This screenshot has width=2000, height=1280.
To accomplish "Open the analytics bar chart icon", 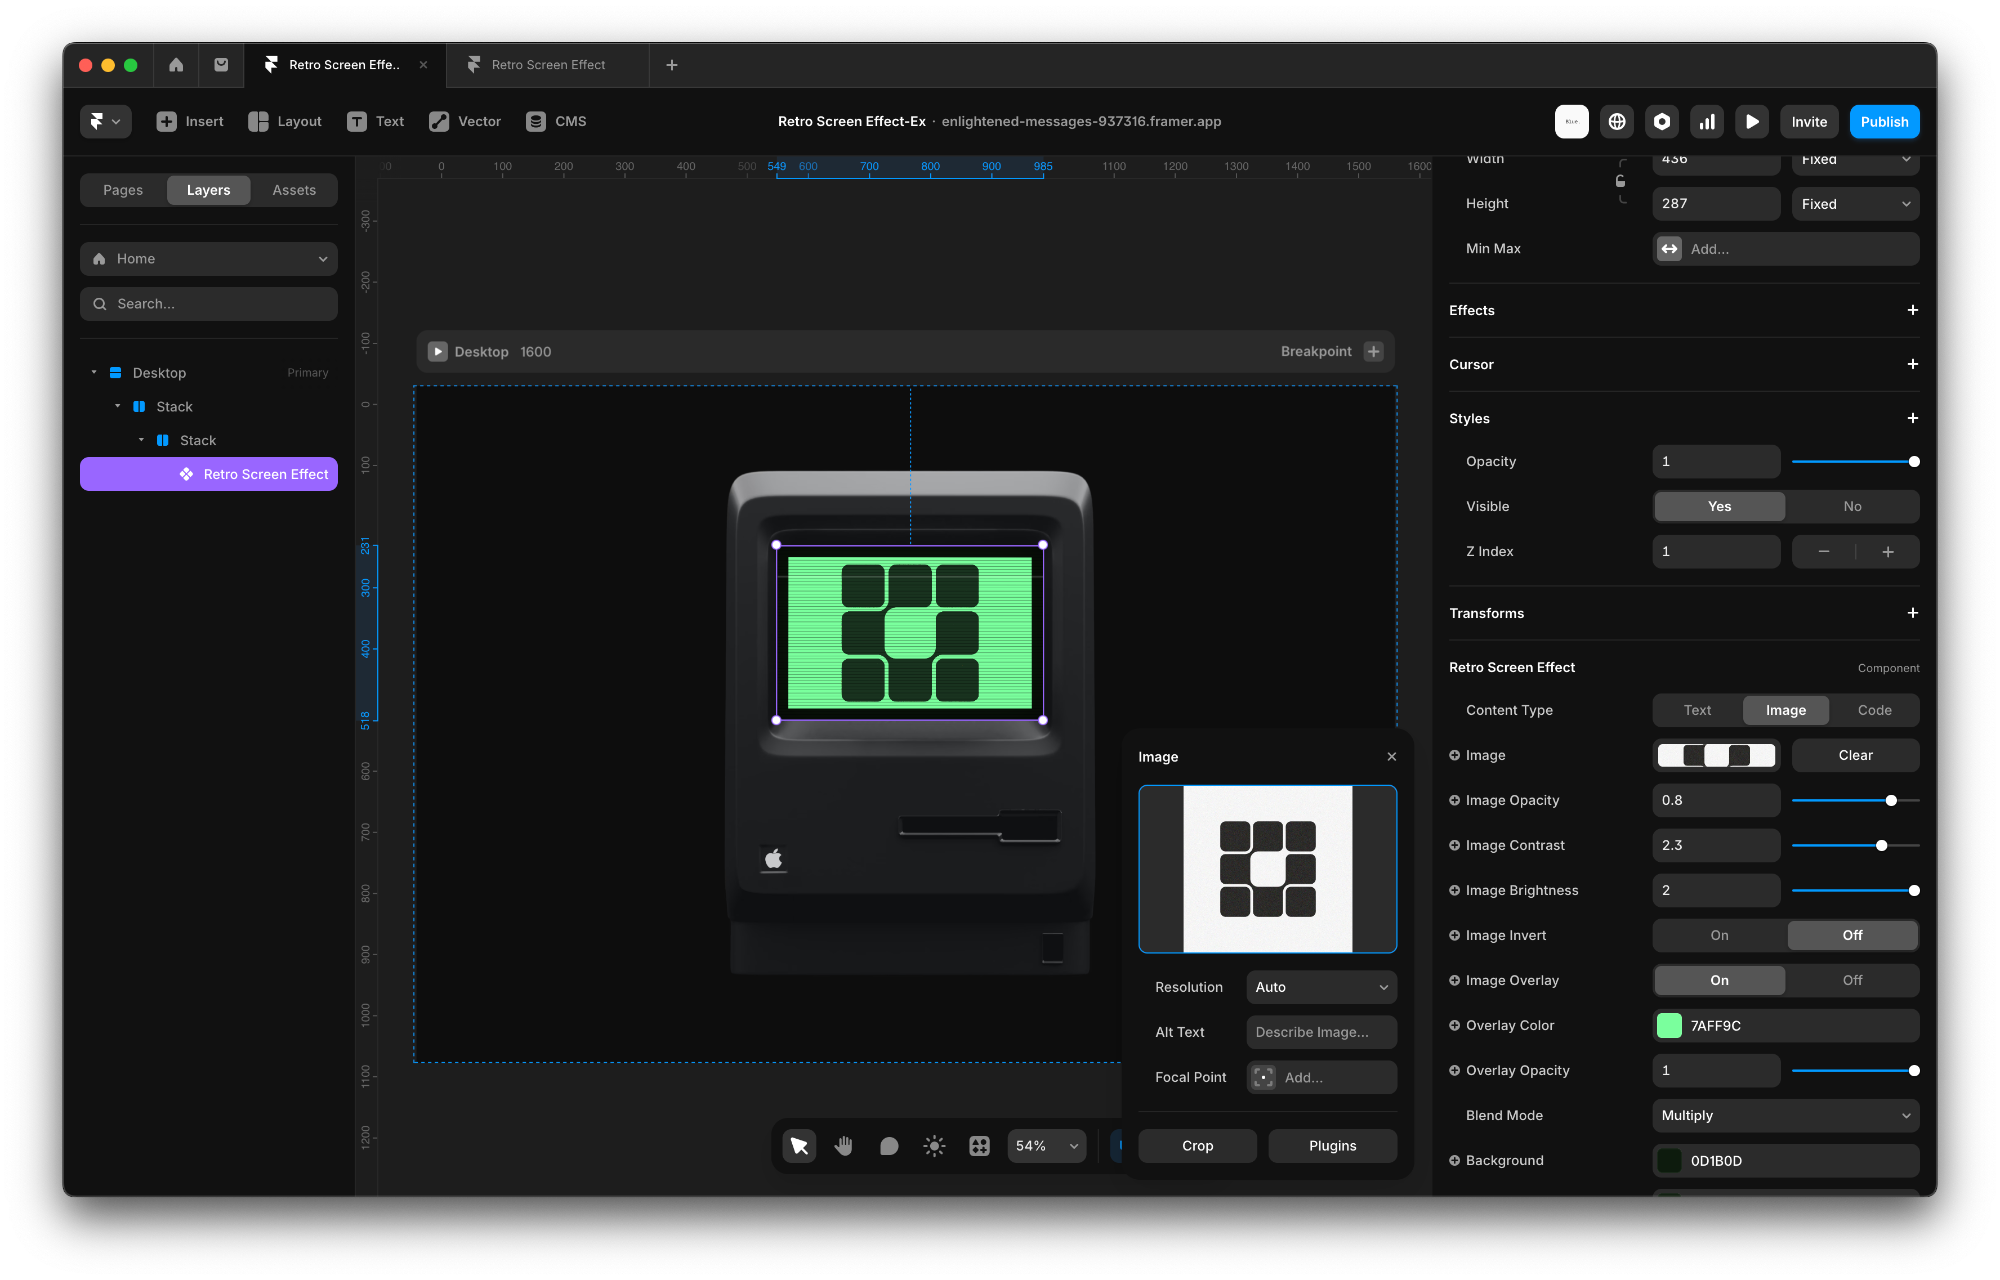I will coord(1707,122).
